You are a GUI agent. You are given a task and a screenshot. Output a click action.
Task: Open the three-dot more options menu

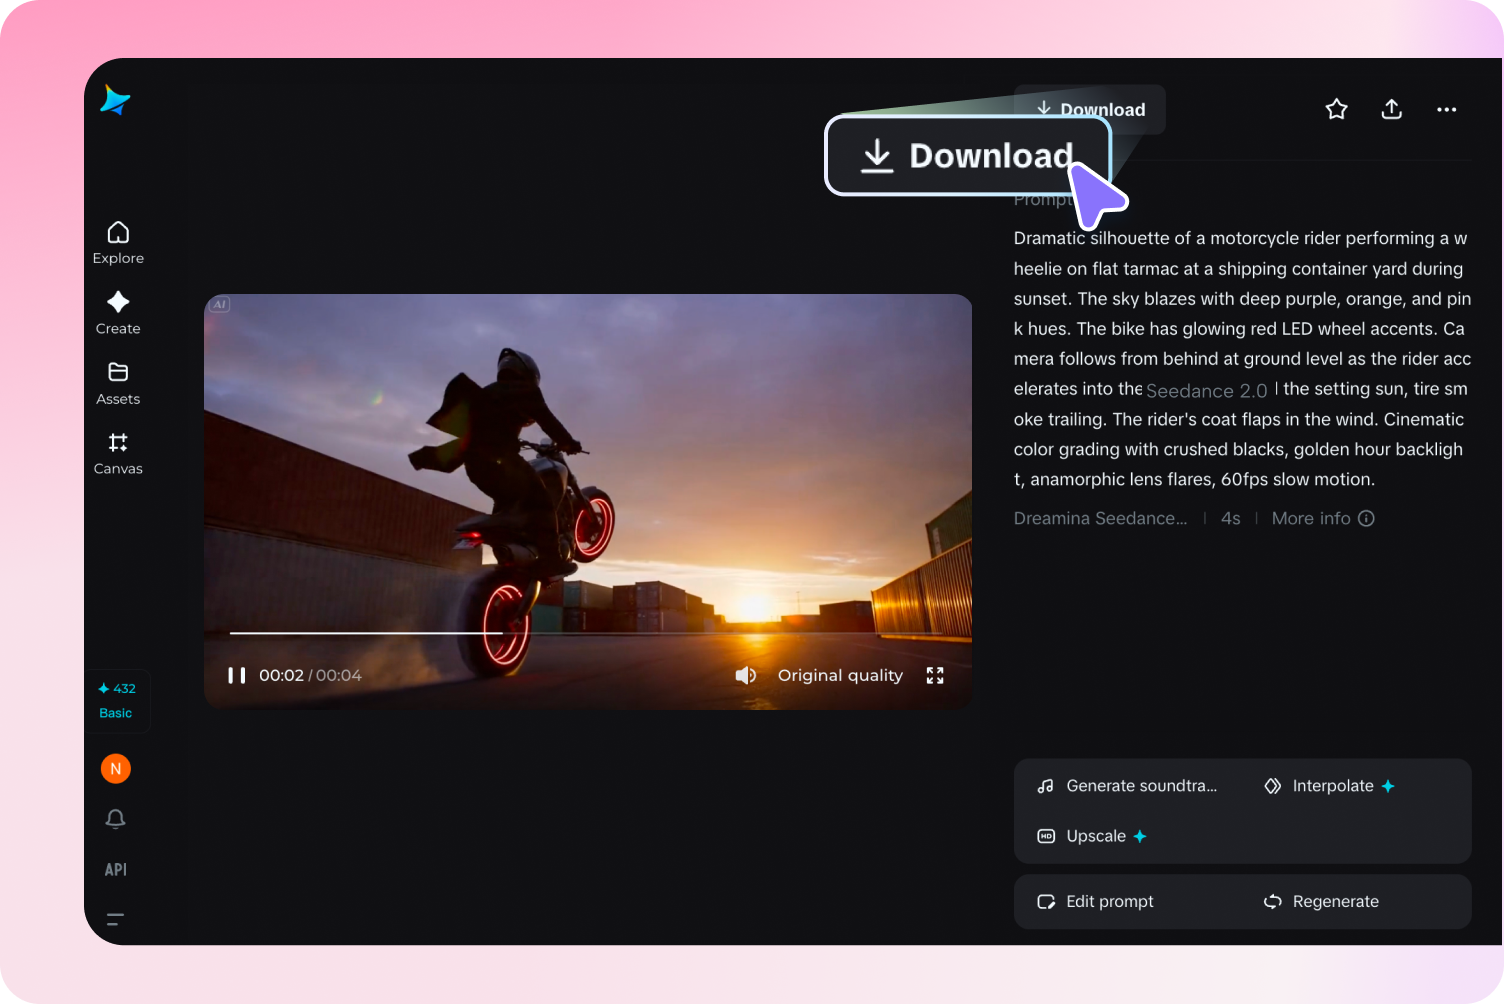coord(1447,109)
